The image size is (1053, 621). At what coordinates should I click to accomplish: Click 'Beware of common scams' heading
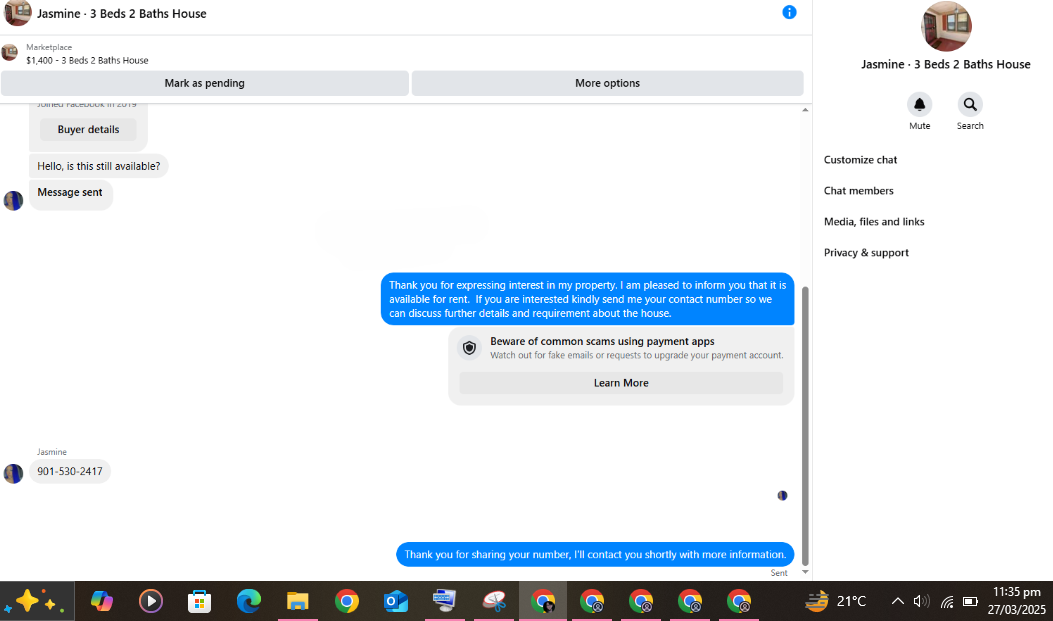tap(602, 341)
